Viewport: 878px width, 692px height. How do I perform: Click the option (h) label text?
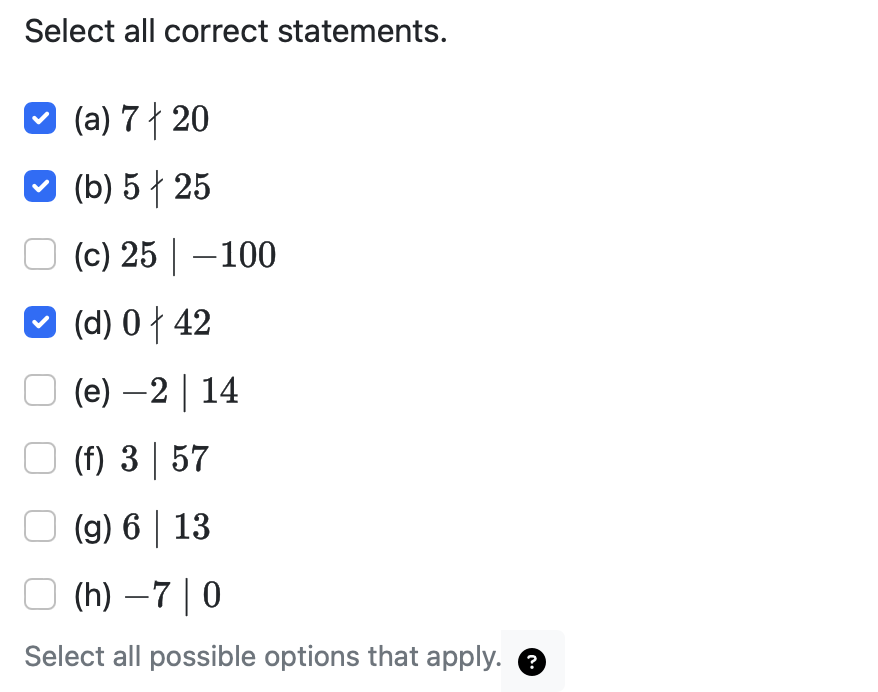pyautogui.click(x=145, y=594)
